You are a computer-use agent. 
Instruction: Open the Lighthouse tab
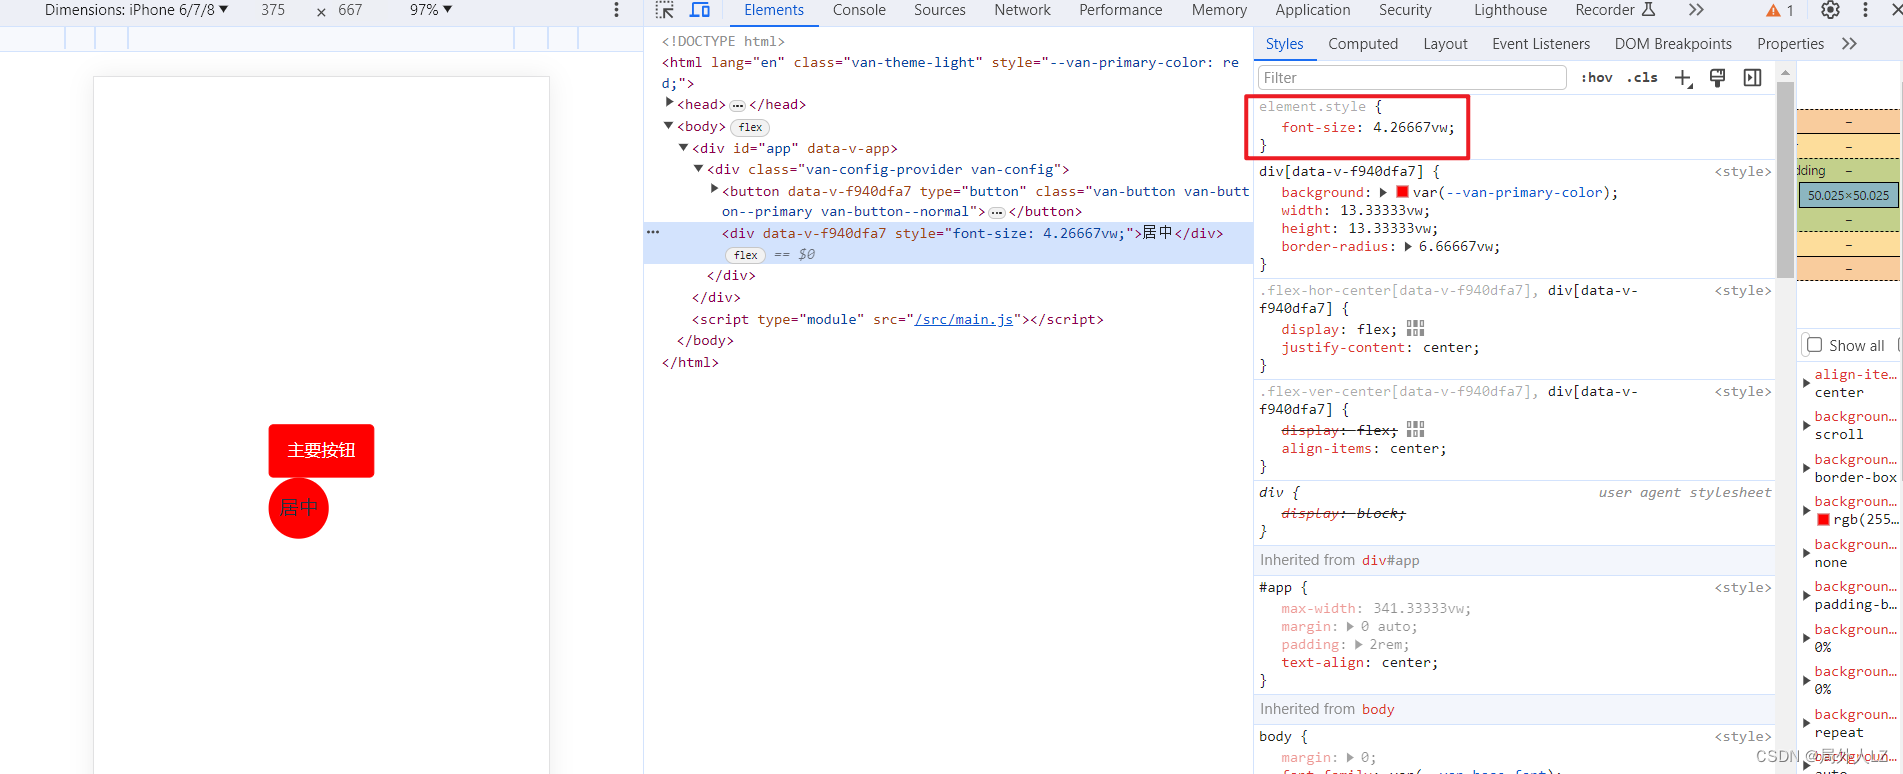1510,10
